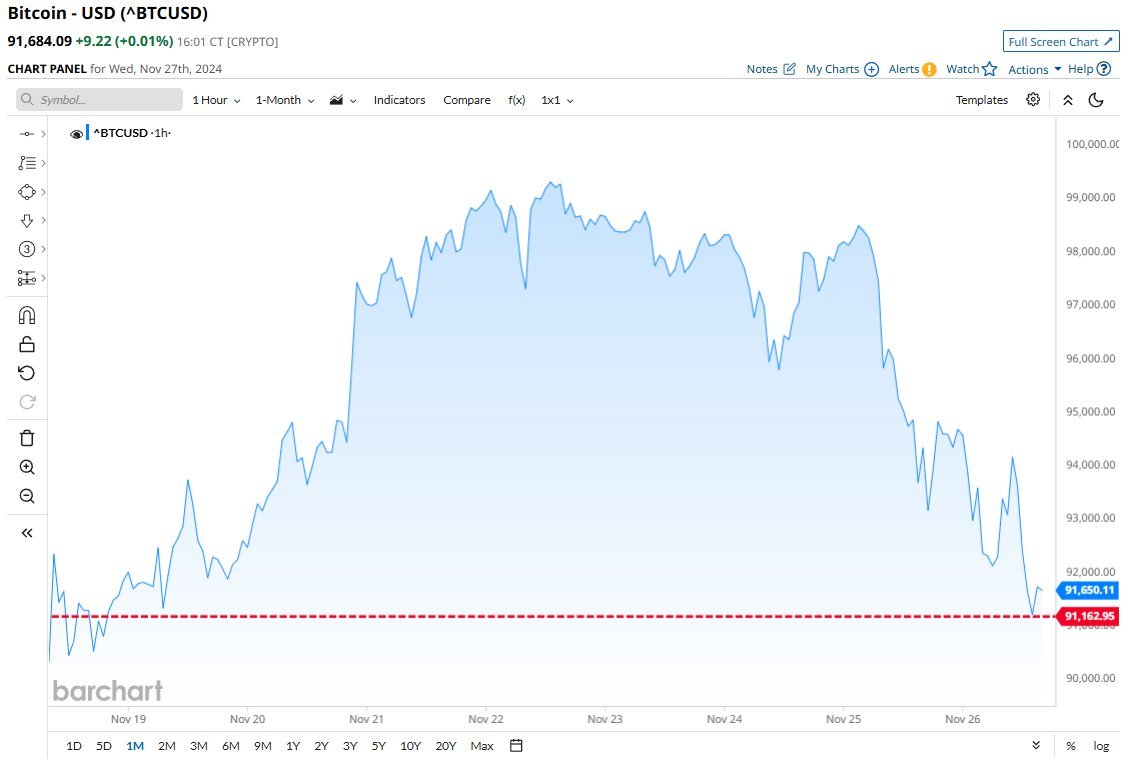Select the 6M time range
1131x772 pixels.
pos(230,746)
